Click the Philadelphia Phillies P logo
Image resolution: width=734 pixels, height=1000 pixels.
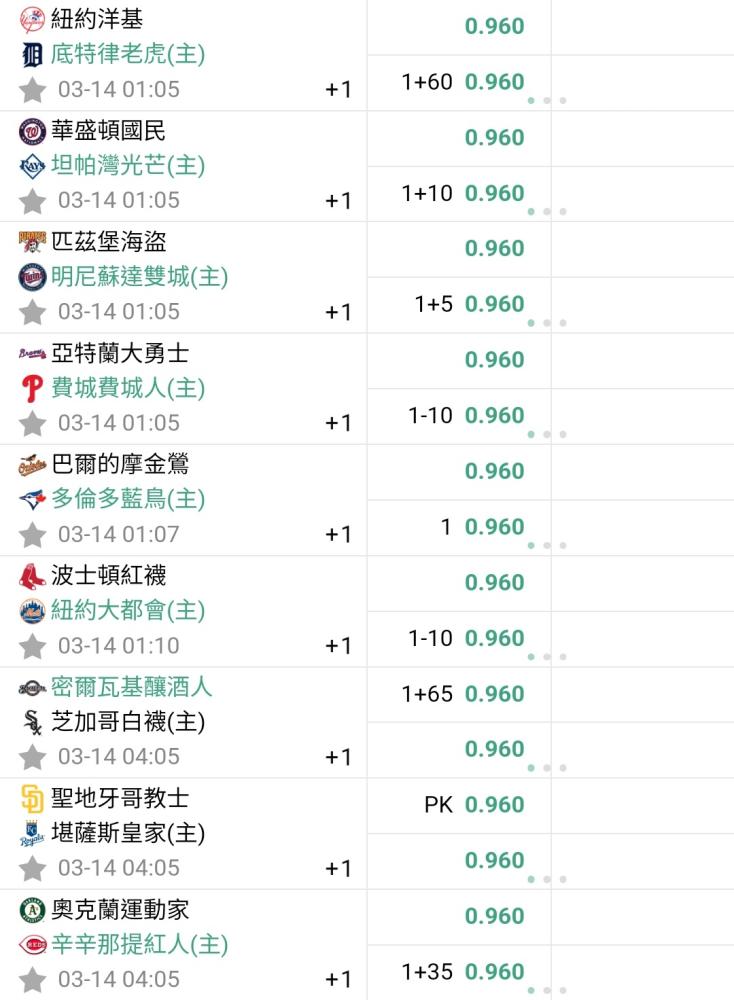coord(32,388)
